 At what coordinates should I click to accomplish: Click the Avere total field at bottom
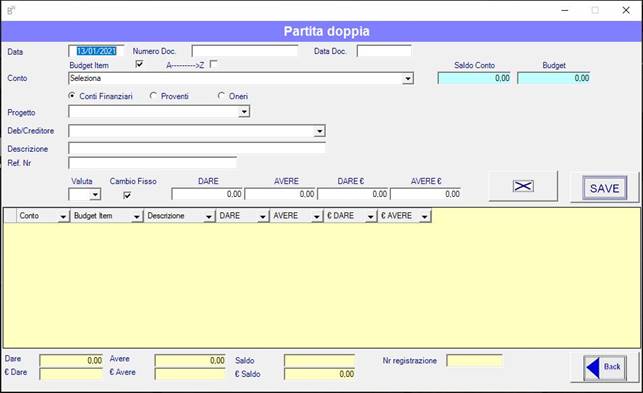click(x=190, y=361)
